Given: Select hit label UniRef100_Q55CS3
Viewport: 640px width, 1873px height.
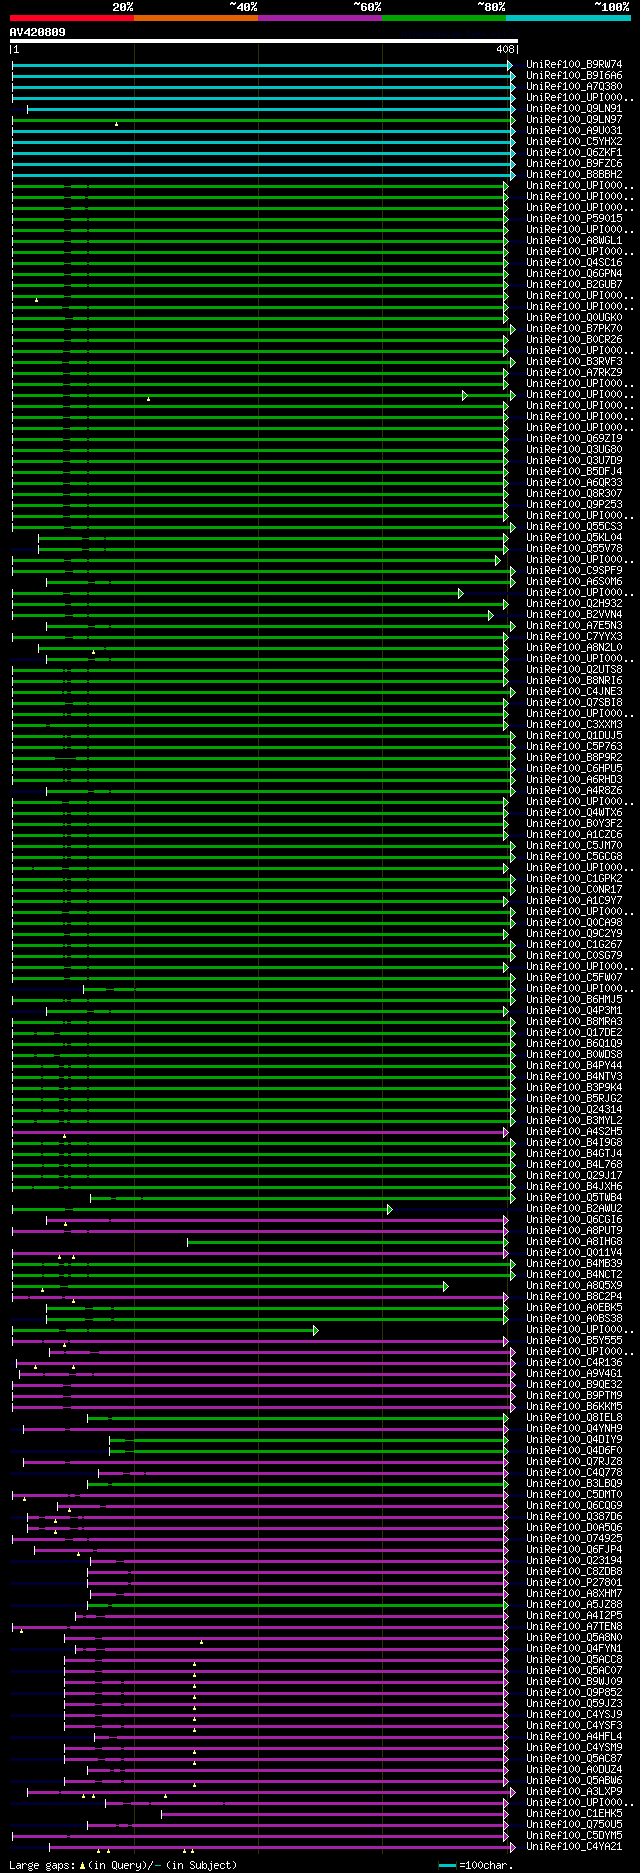Looking at the screenshot, I should coord(574,527).
